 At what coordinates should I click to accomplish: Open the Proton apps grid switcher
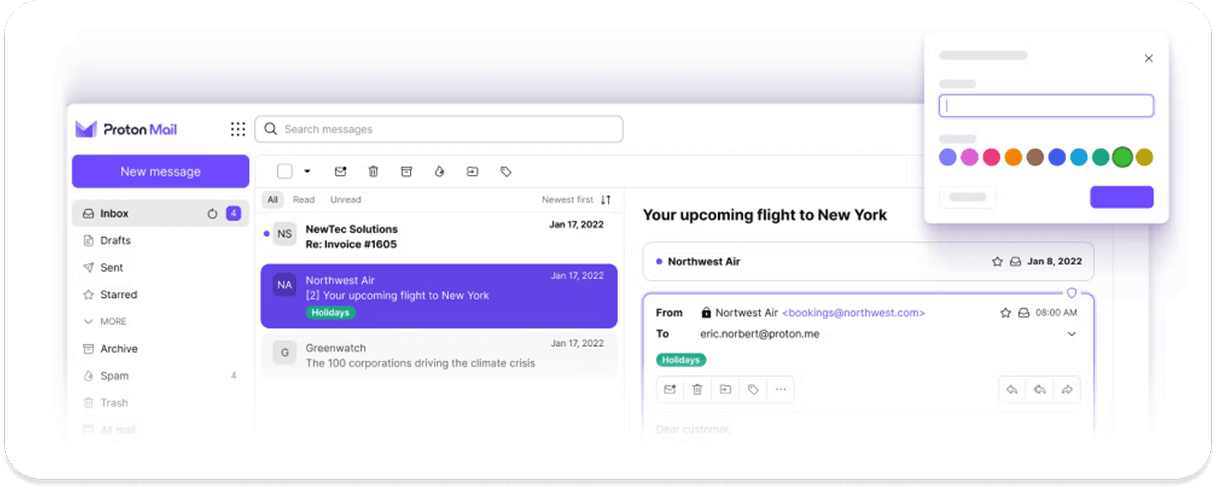click(x=238, y=129)
